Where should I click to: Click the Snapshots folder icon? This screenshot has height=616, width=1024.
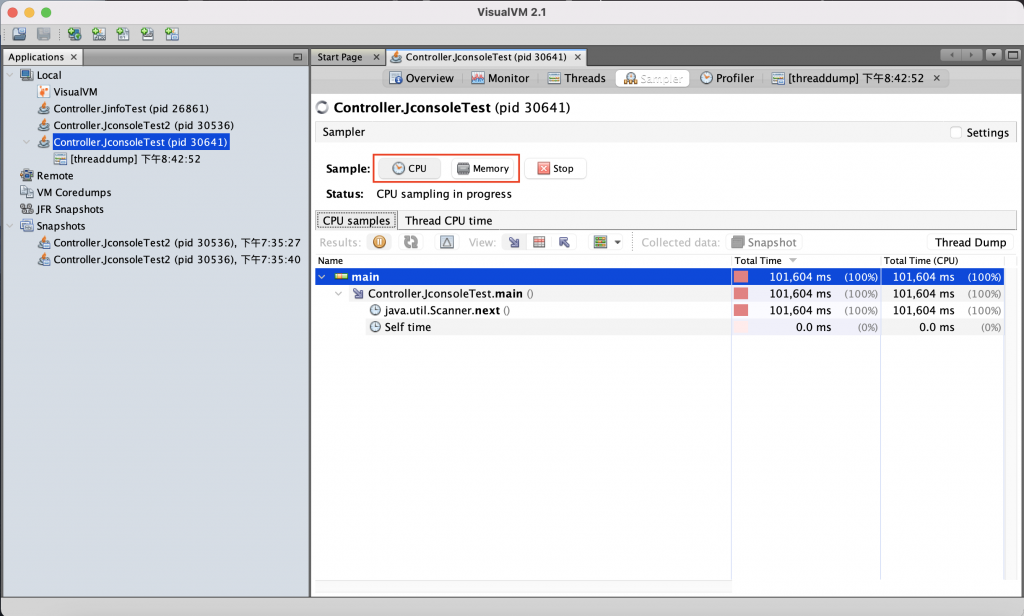tap(27, 226)
